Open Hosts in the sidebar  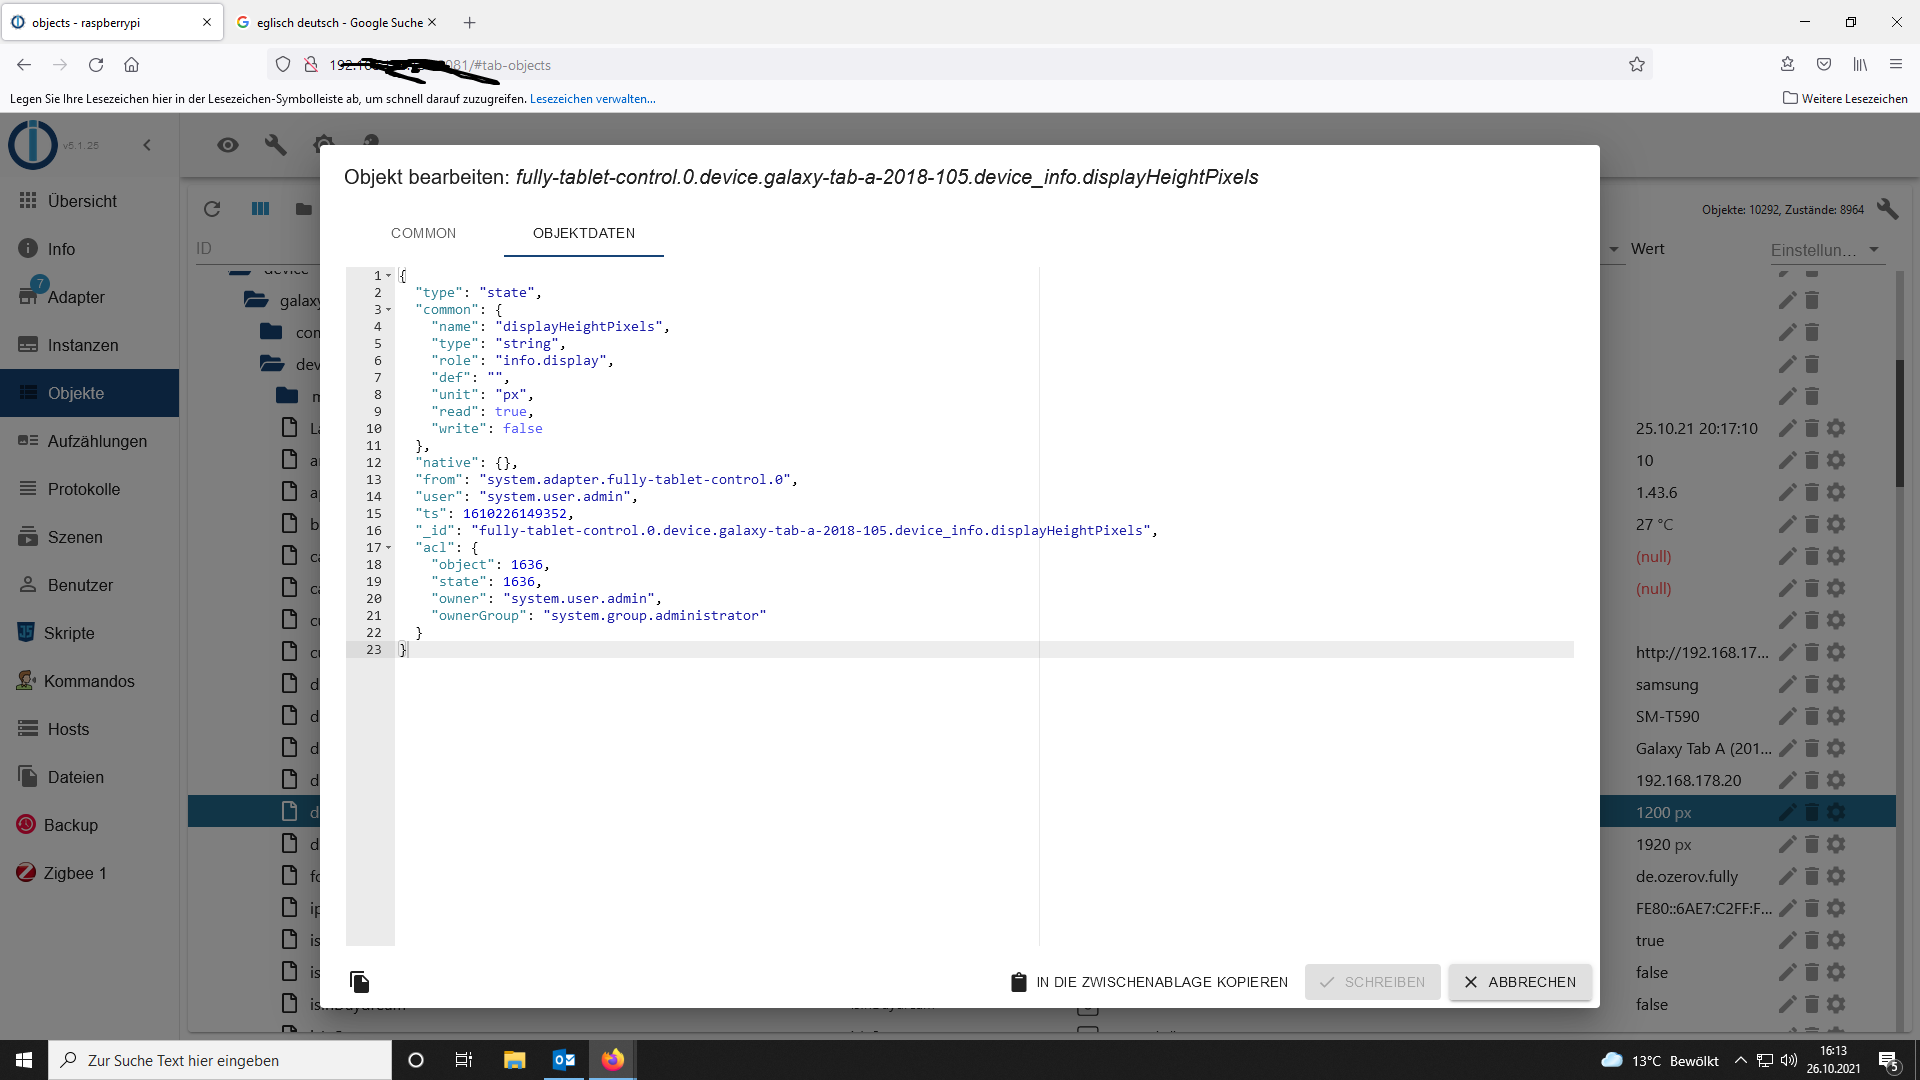coord(90,729)
